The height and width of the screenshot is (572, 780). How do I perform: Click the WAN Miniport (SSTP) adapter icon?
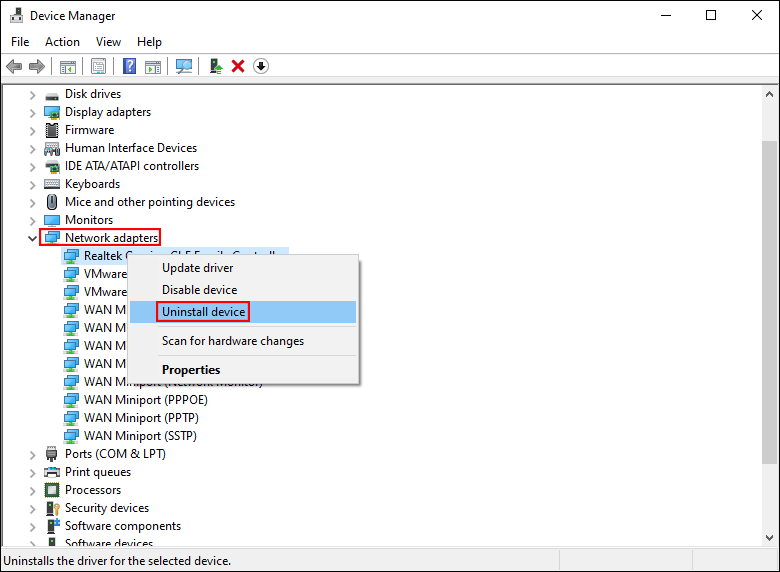(x=71, y=436)
